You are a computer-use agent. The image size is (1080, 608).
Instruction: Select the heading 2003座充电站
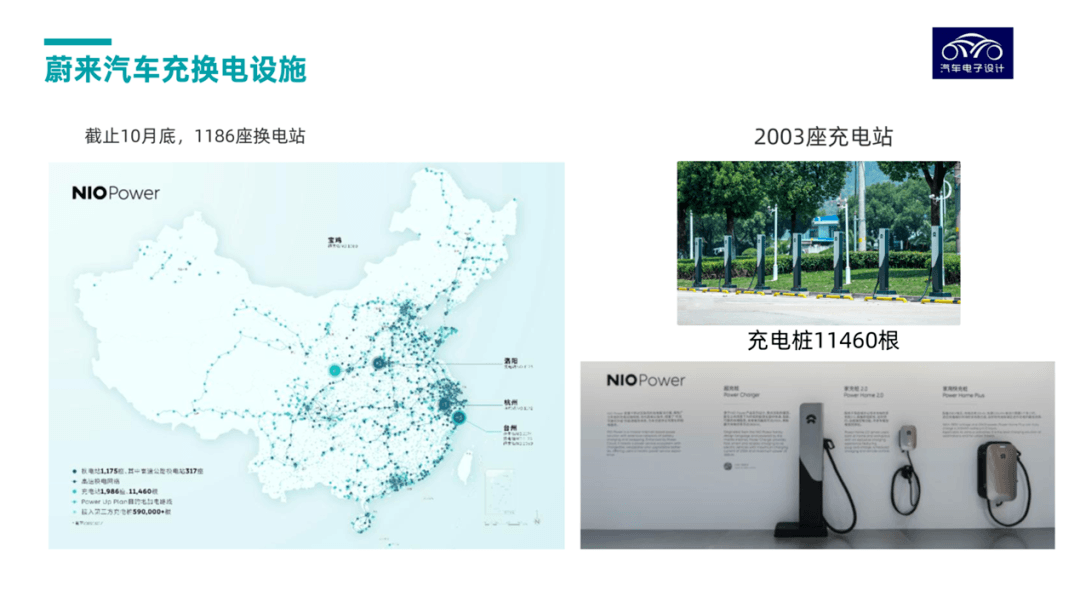[x=823, y=136]
